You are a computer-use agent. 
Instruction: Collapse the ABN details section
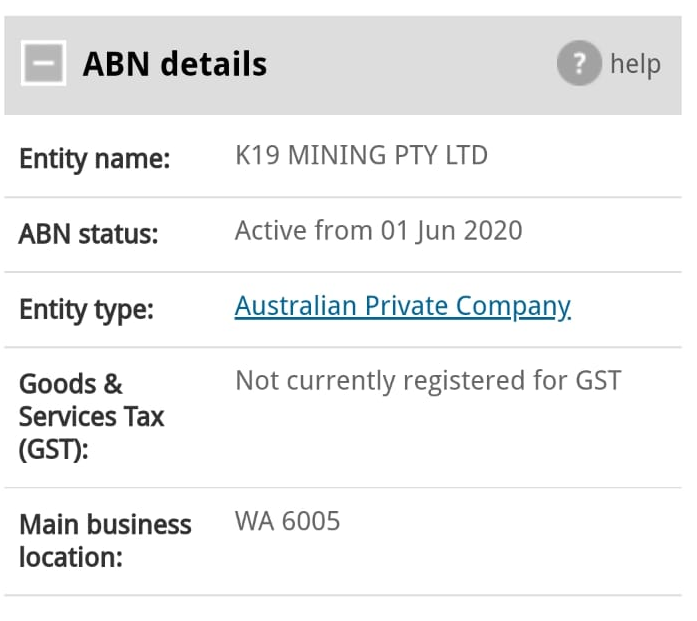(44, 63)
